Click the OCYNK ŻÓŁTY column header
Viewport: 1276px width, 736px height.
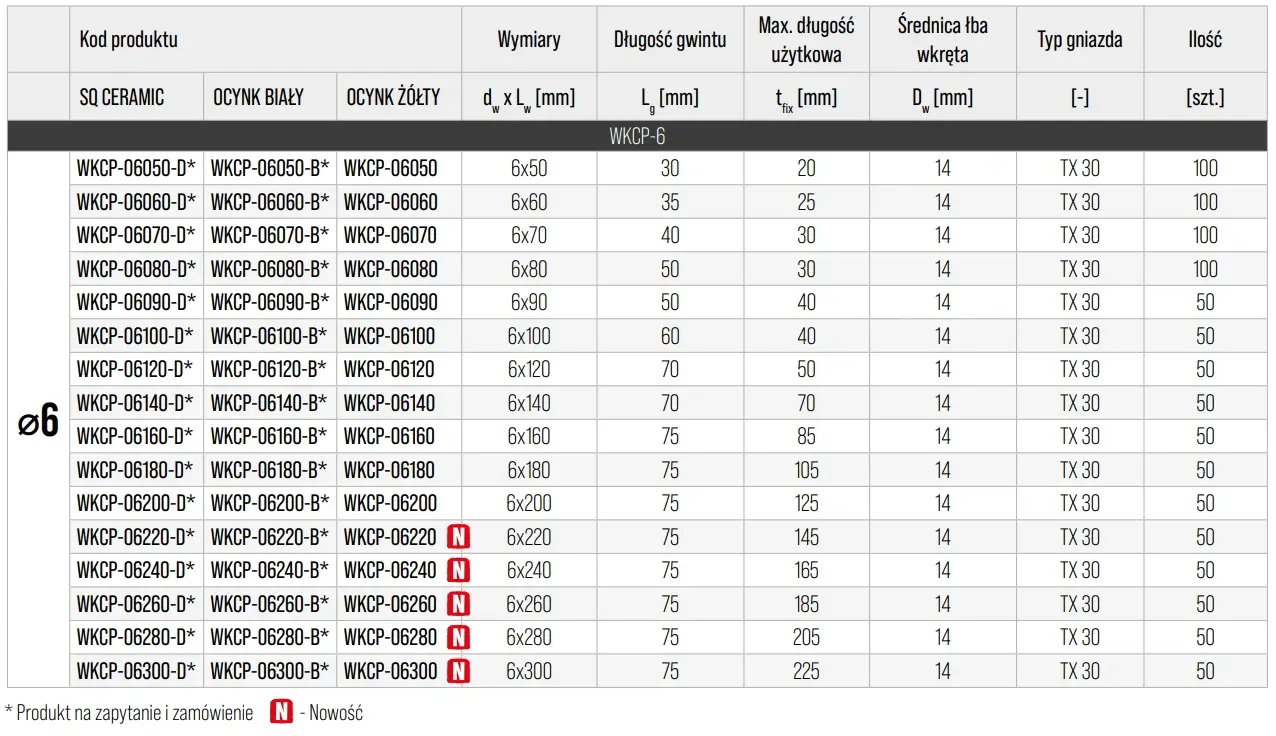click(x=393, y=98)
